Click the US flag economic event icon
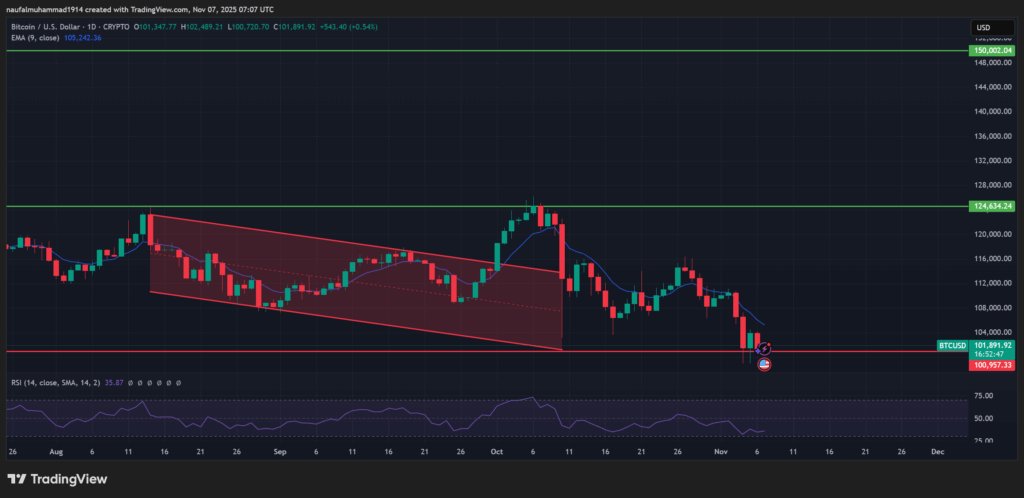The image size is (1024, 498). click(x=765, y=365)
